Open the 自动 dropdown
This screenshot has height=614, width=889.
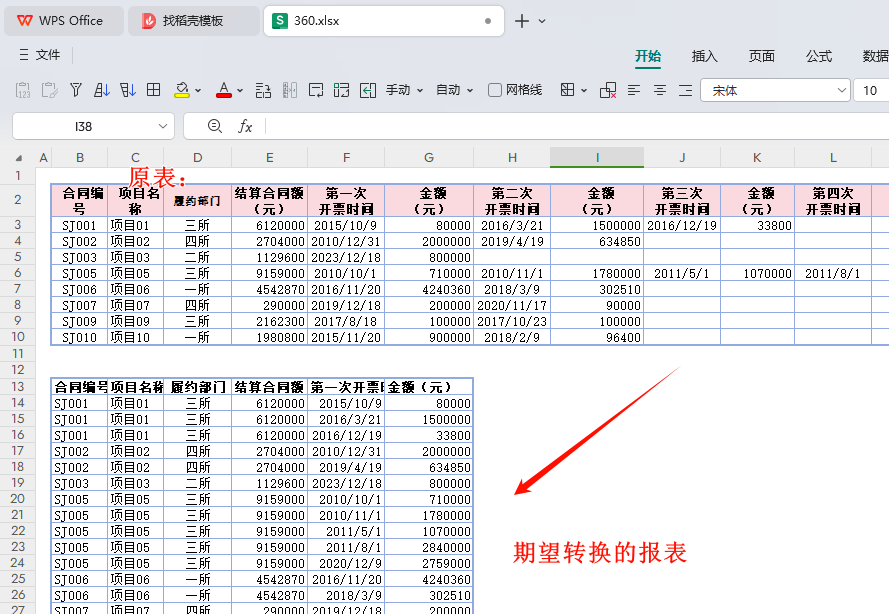pyautogui.click(x=454, y=90)
